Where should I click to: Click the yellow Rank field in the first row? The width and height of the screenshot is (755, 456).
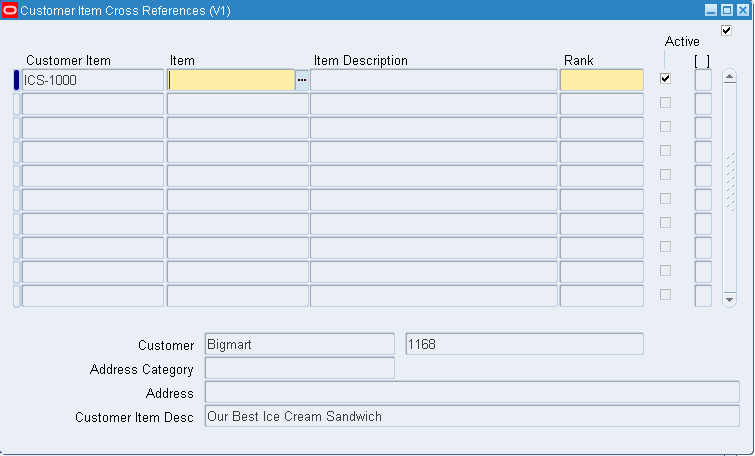602,80
